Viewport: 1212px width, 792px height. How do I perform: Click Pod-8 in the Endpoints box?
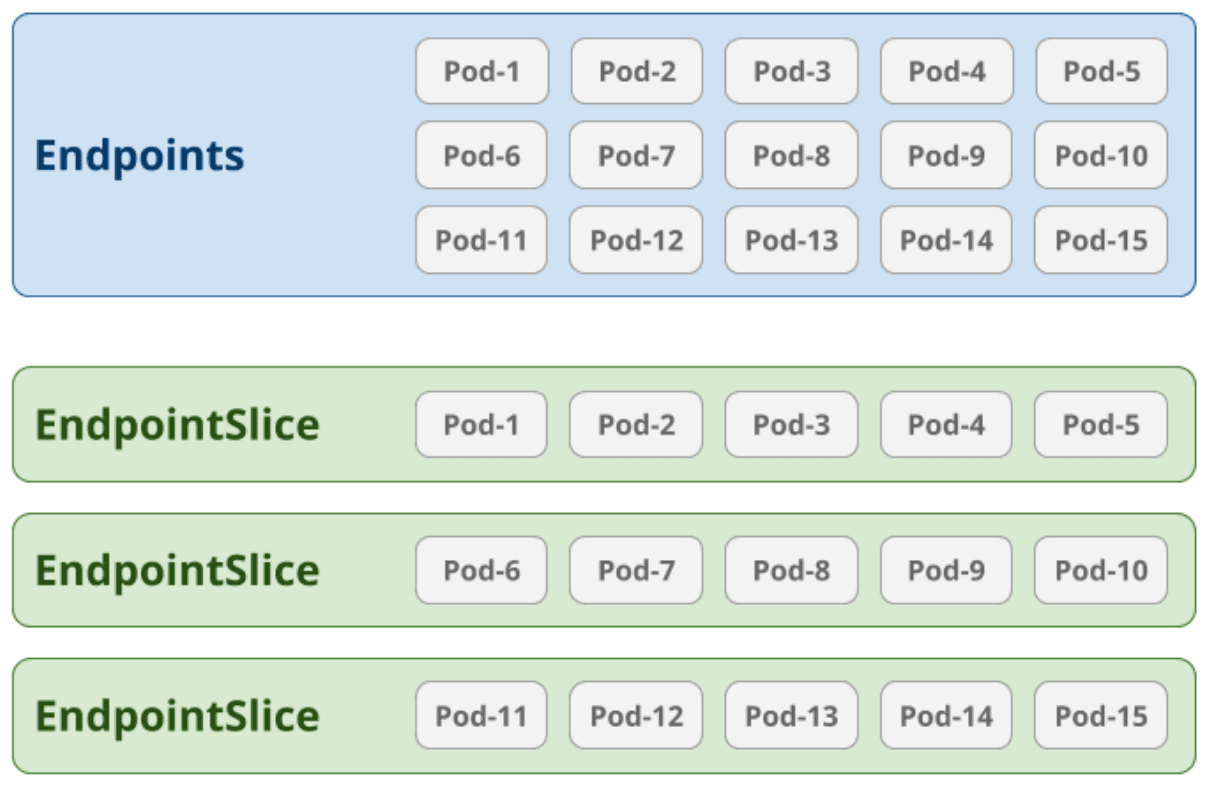click(x=791, y=156)
